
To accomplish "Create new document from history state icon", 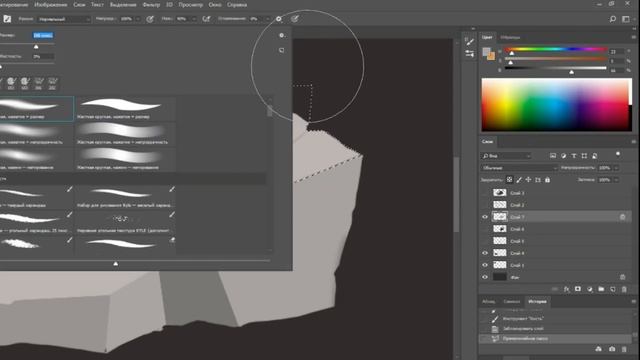I will click(x=598, y=349).
